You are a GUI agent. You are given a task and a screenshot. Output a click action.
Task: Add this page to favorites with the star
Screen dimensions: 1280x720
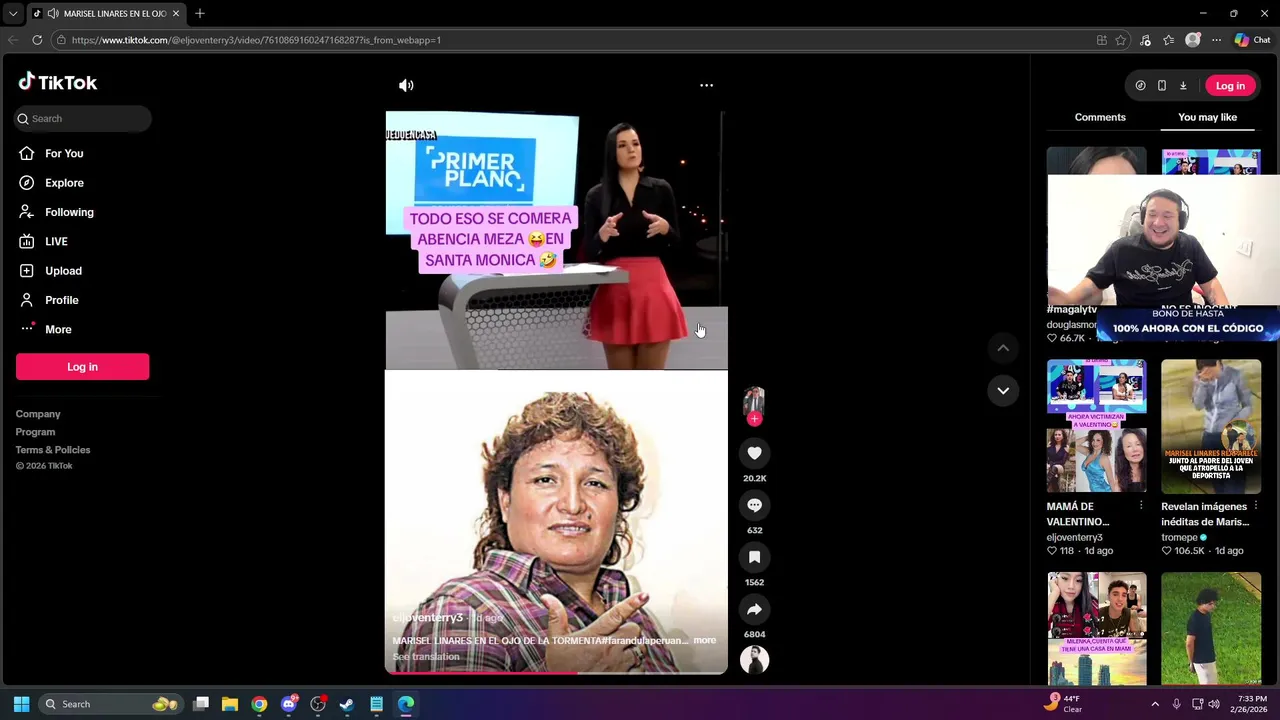(x=1121, y=40)
